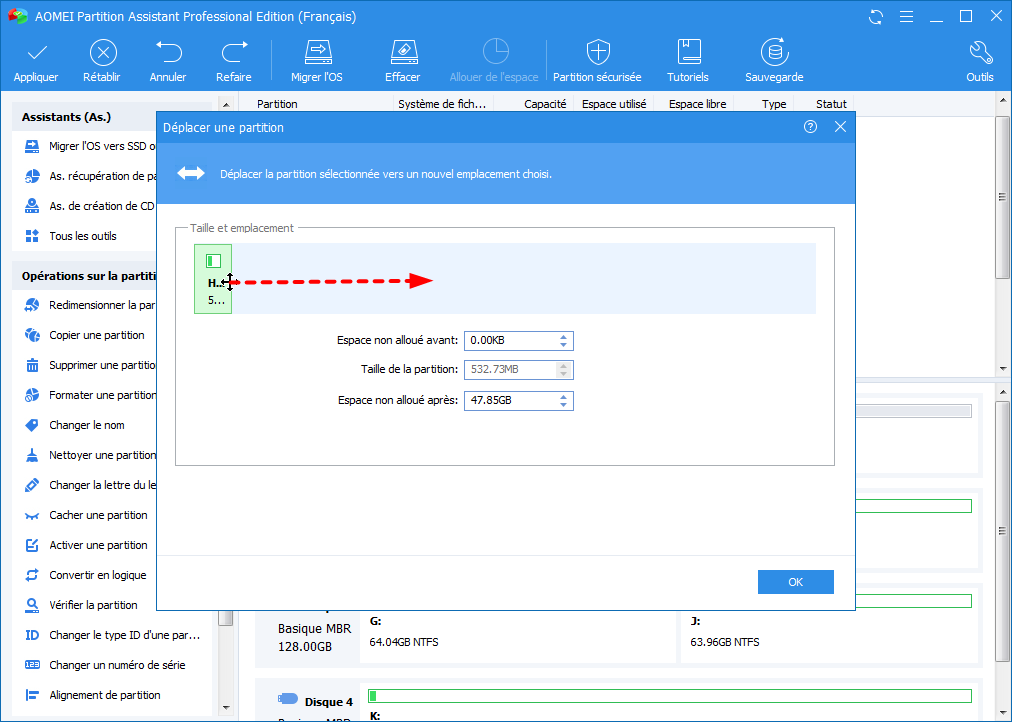
Task: Open As. de création de CD assistant
Action: 90,206
